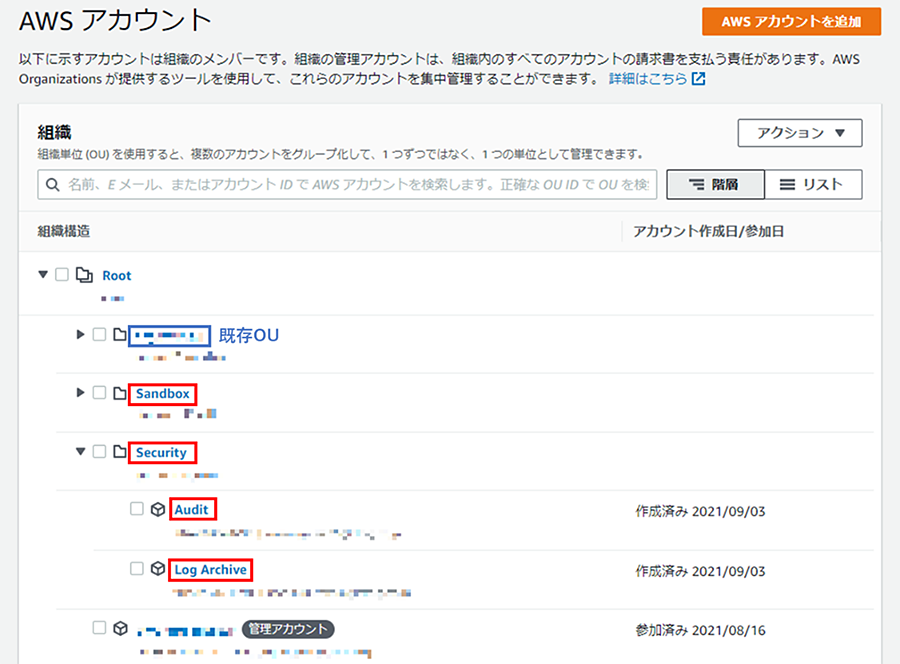Open the Security OU link
900x664 pixels.
pyautogui.click(x=161, y=453)
